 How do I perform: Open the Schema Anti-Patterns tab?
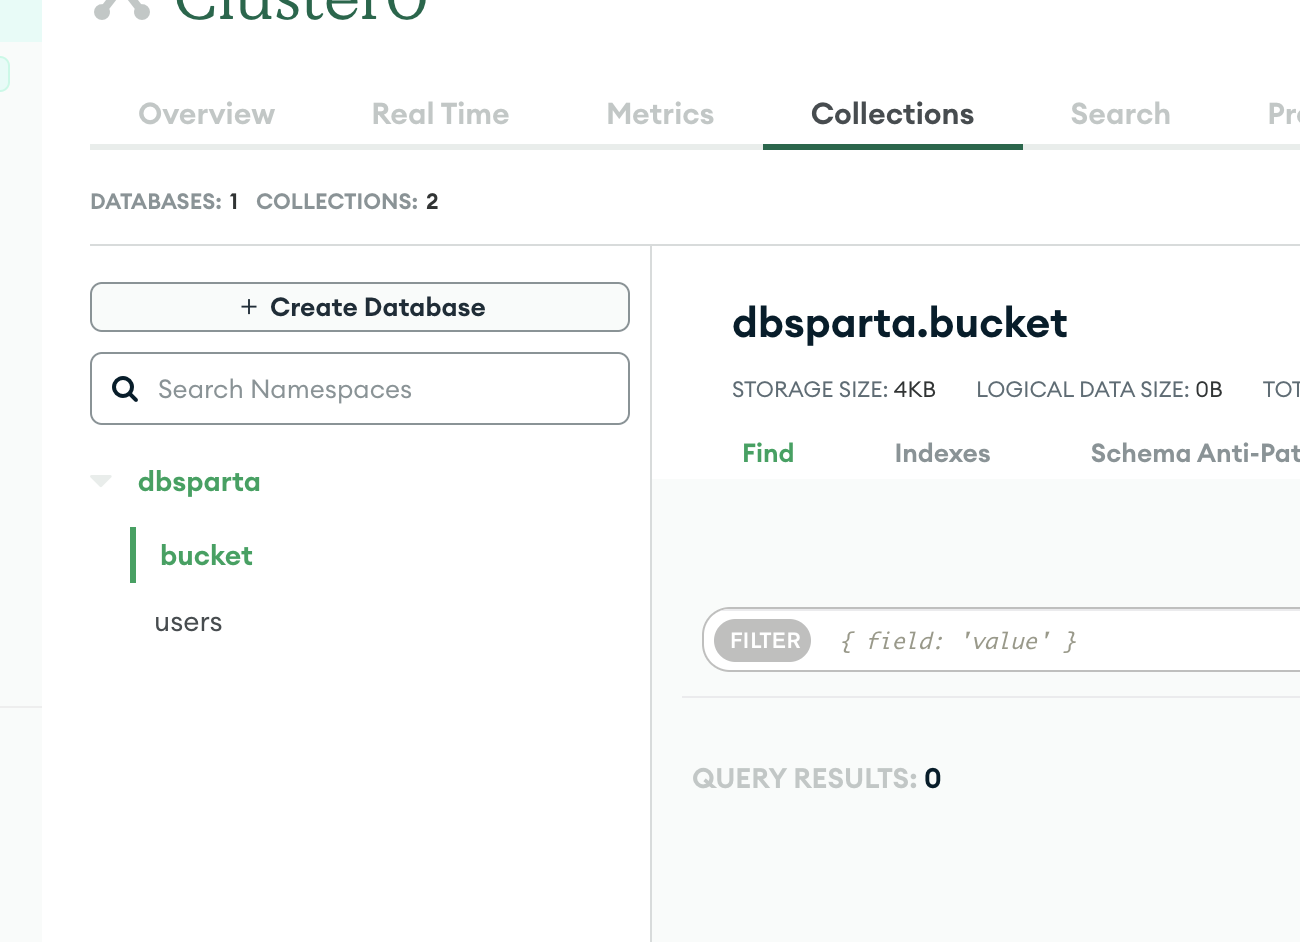[x=1195, y=453]
